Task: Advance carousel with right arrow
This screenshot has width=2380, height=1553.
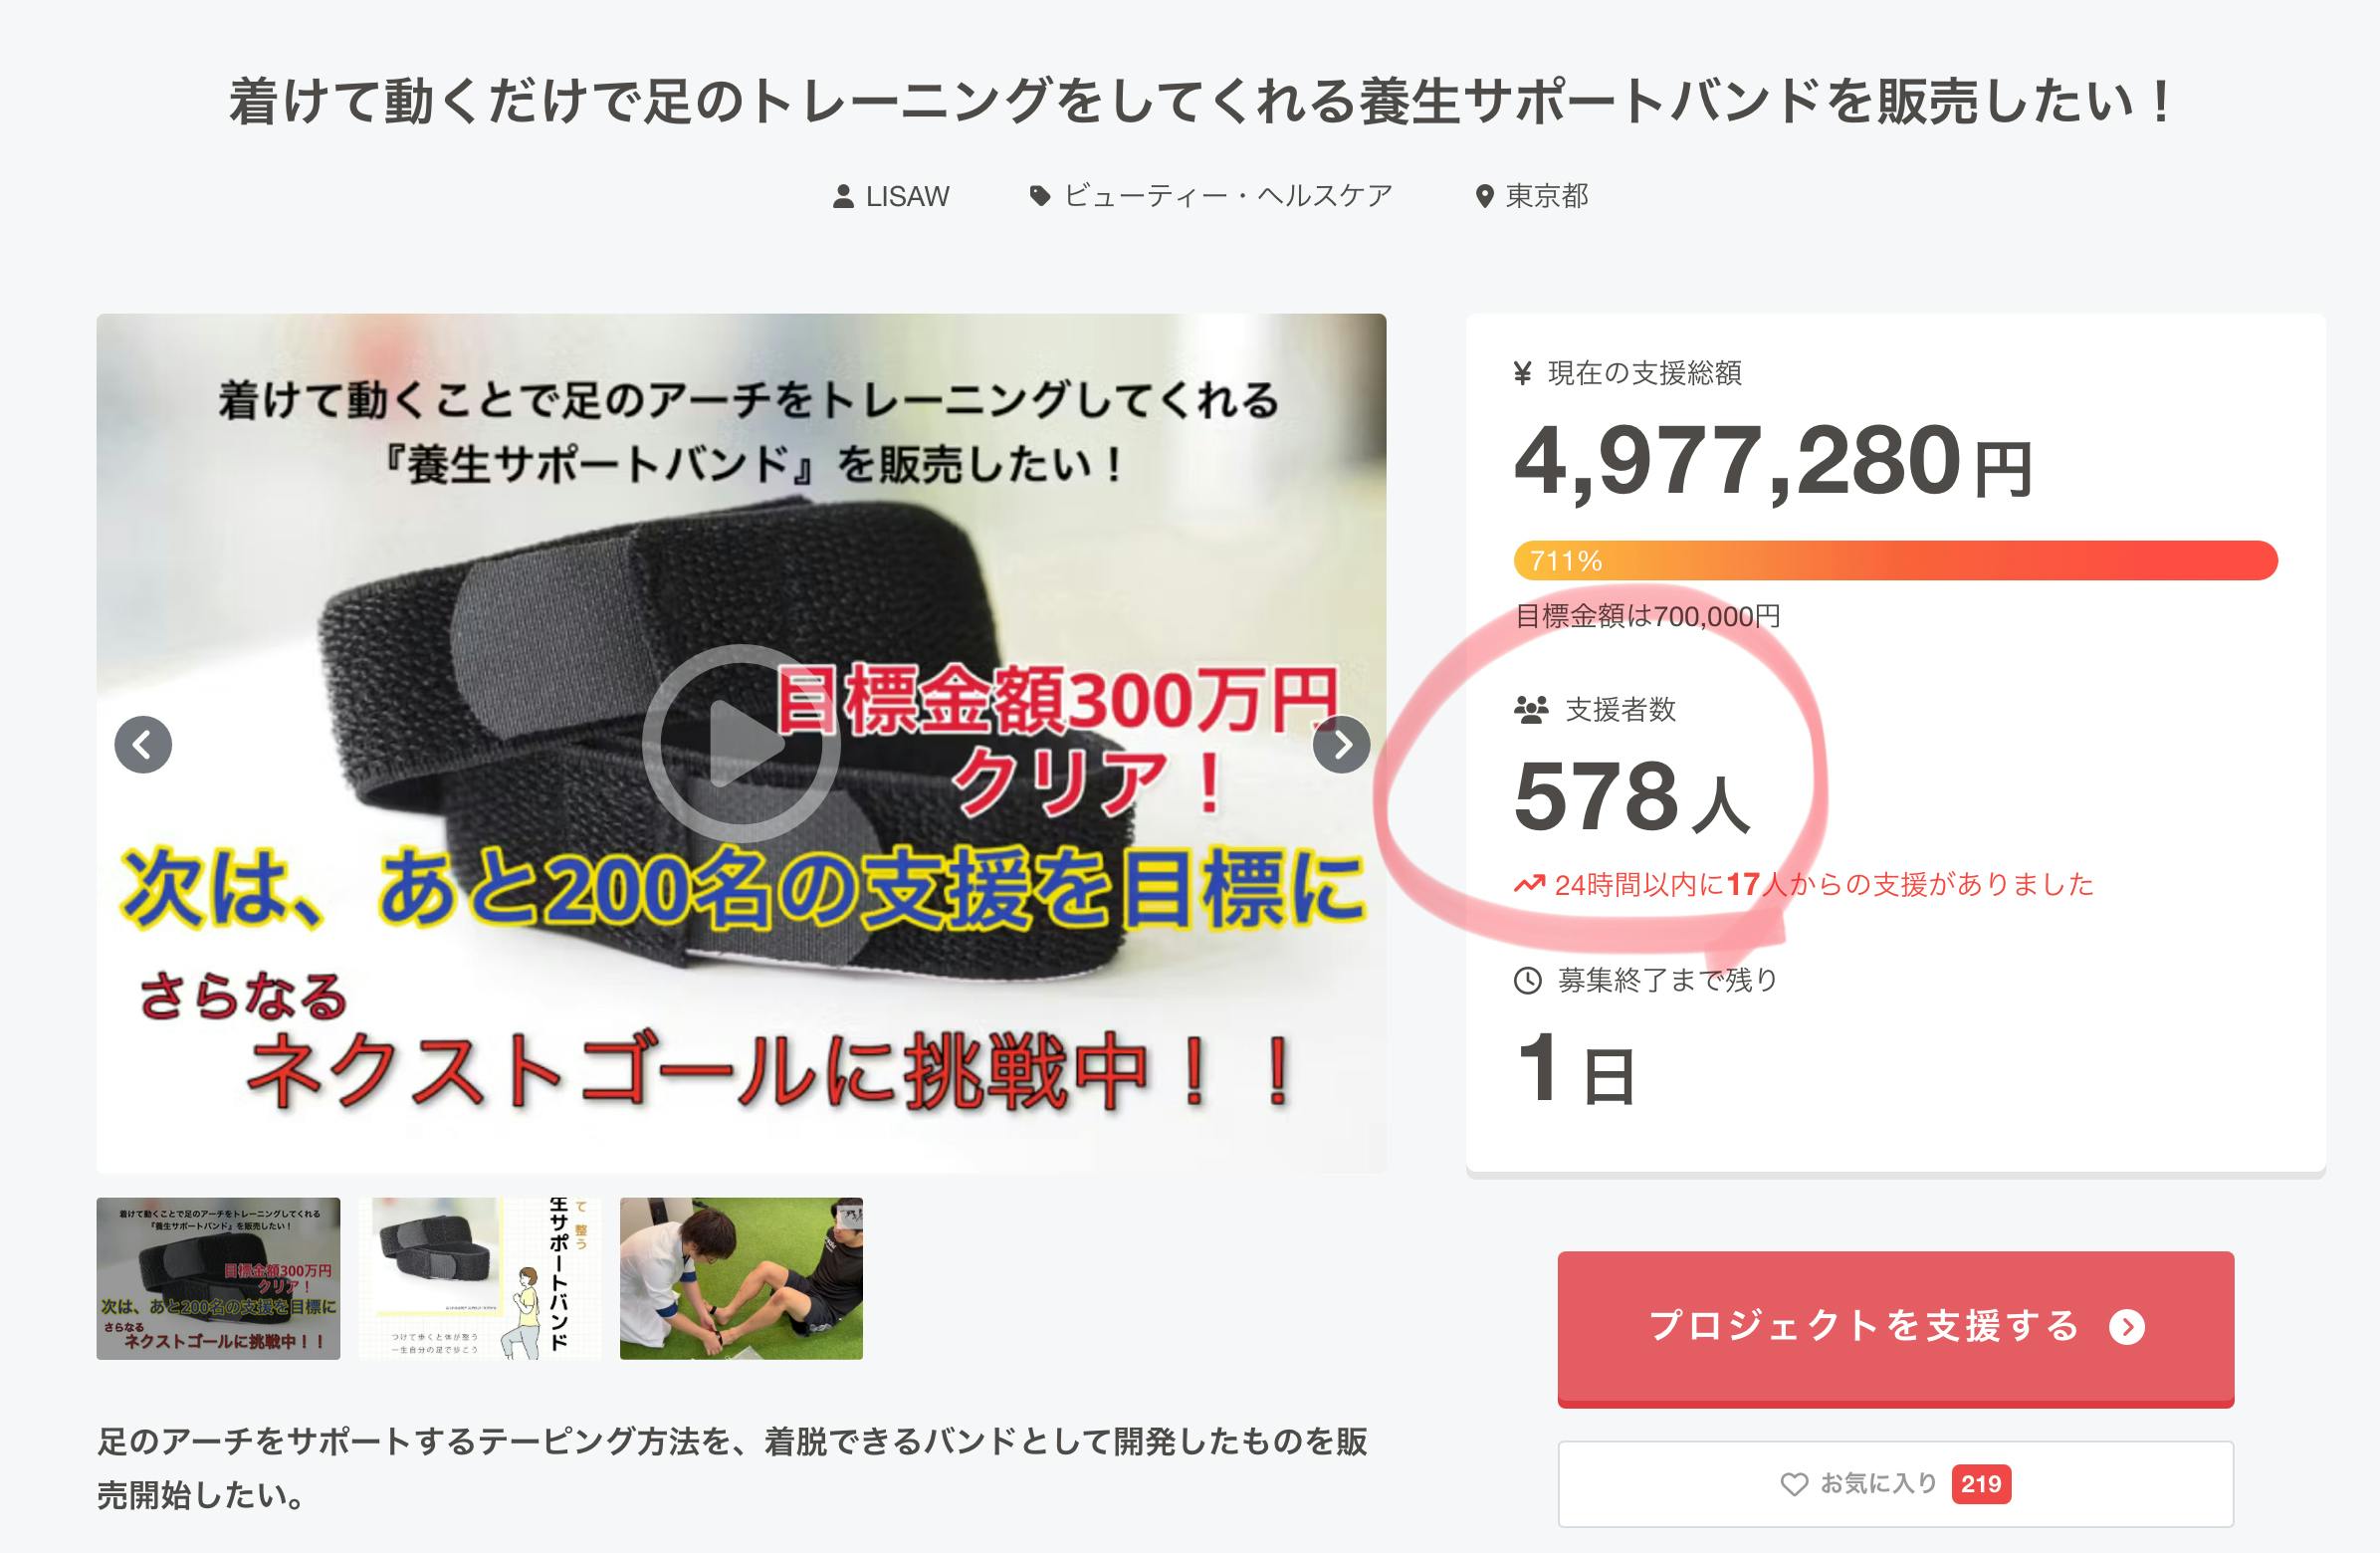Action: (1341, 744)
